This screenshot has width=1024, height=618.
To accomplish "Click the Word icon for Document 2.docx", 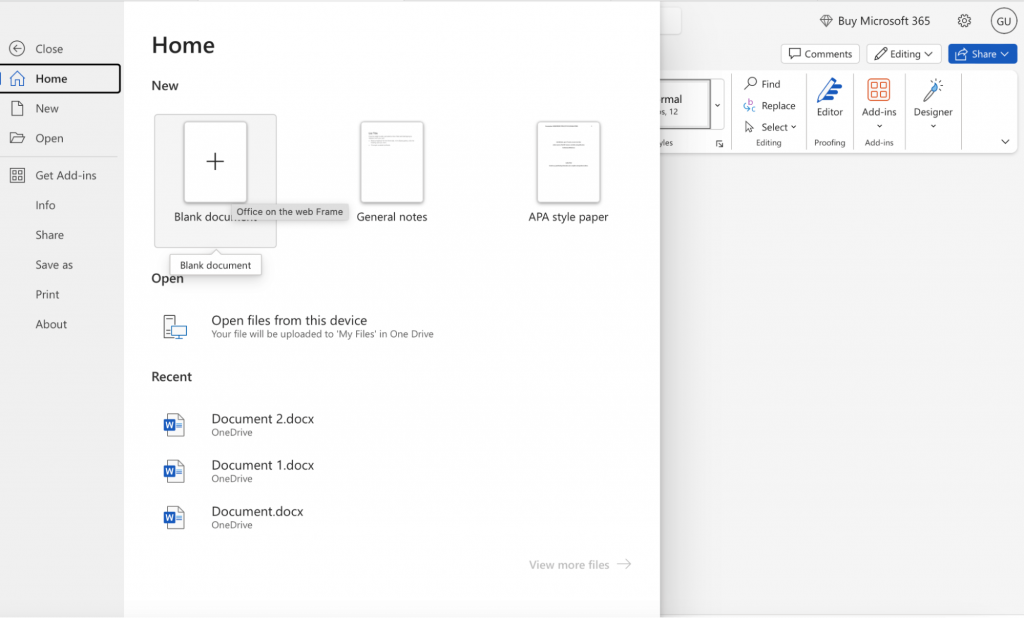I will pos(174,425).
